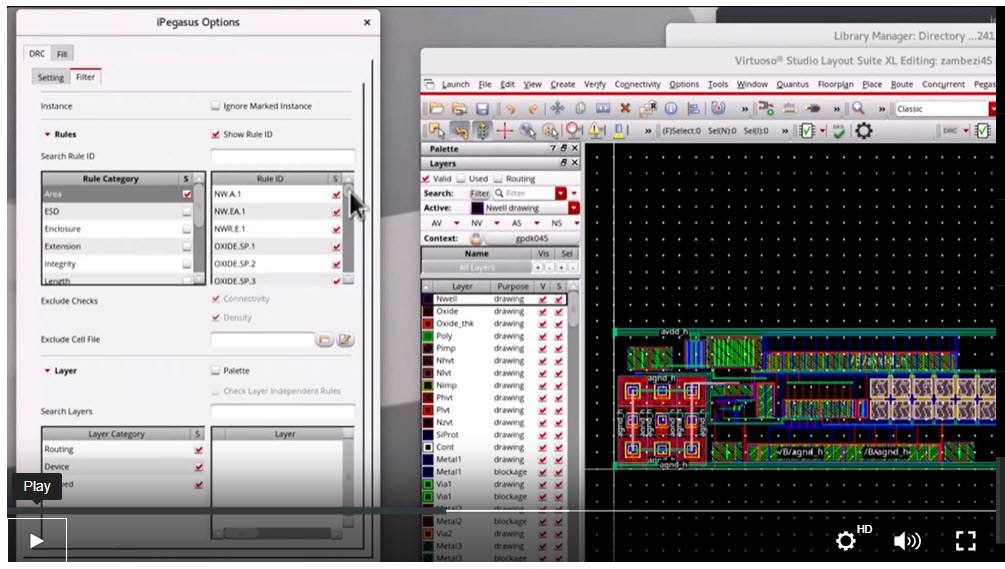Screen dimensions: 1005x569
Task: Collapse the Rules section triangle
Action: (47, 134)
